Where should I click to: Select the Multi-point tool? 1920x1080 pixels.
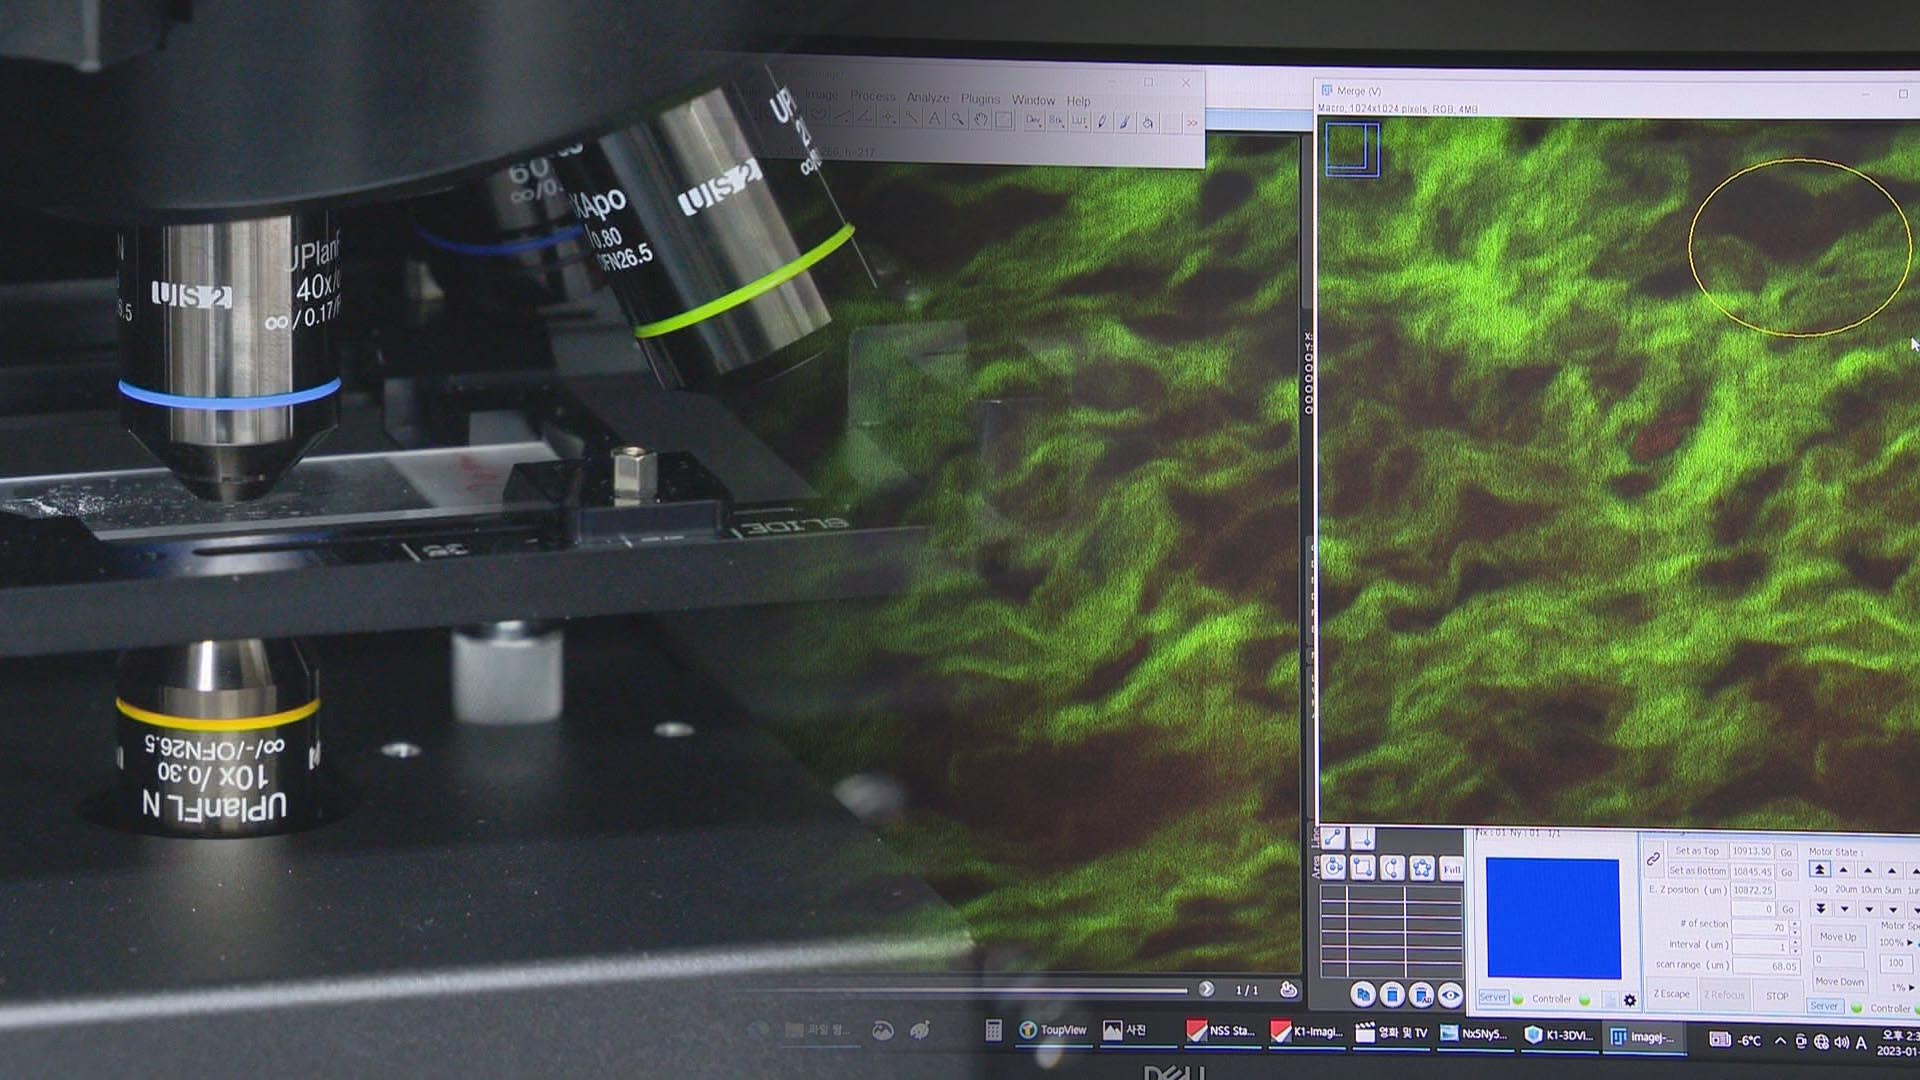(x=888, y=117)
